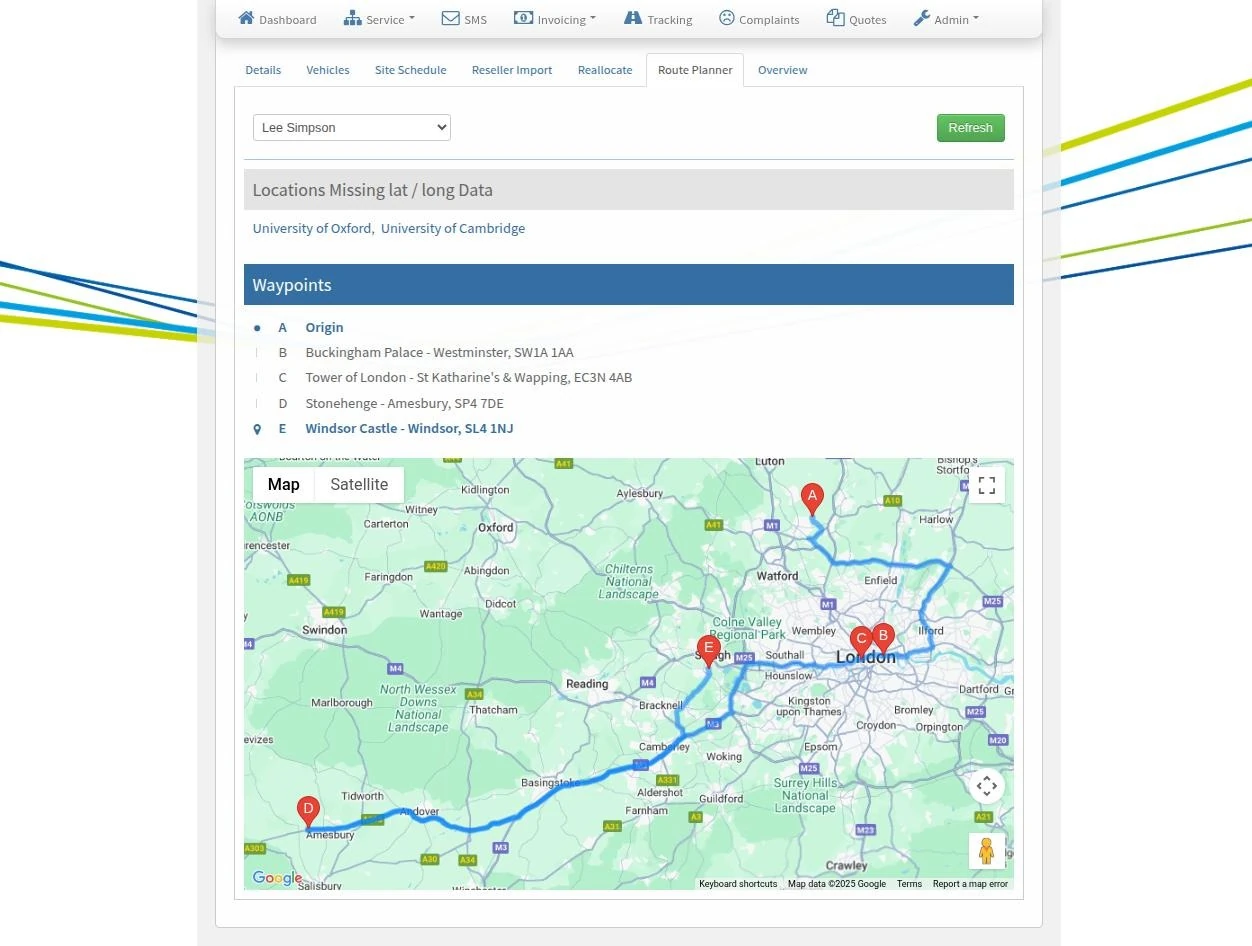The image size is (1252, 946).
Task: Open the Site Schedule tab
Action: [411, 70]
